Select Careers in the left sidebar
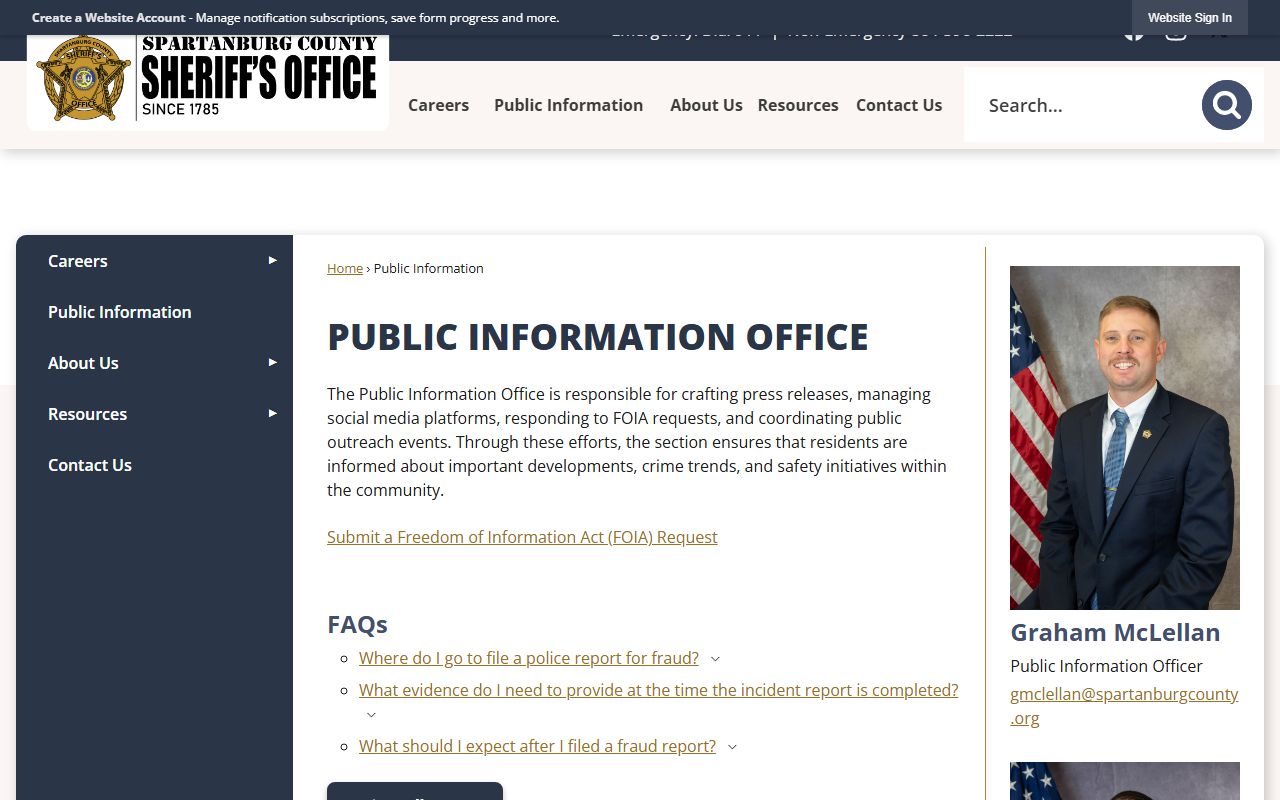This screenshot has width=1280, height=800. (77, 261)
